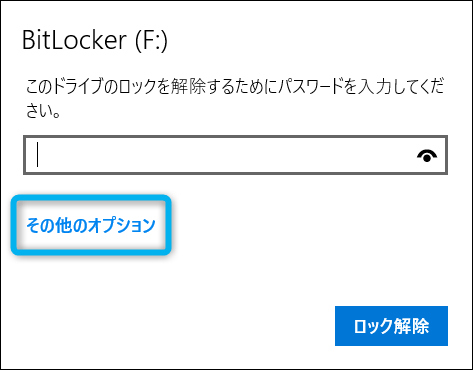Click the password prompt description text
Screen dimensions: 473x370
(235, 98)
